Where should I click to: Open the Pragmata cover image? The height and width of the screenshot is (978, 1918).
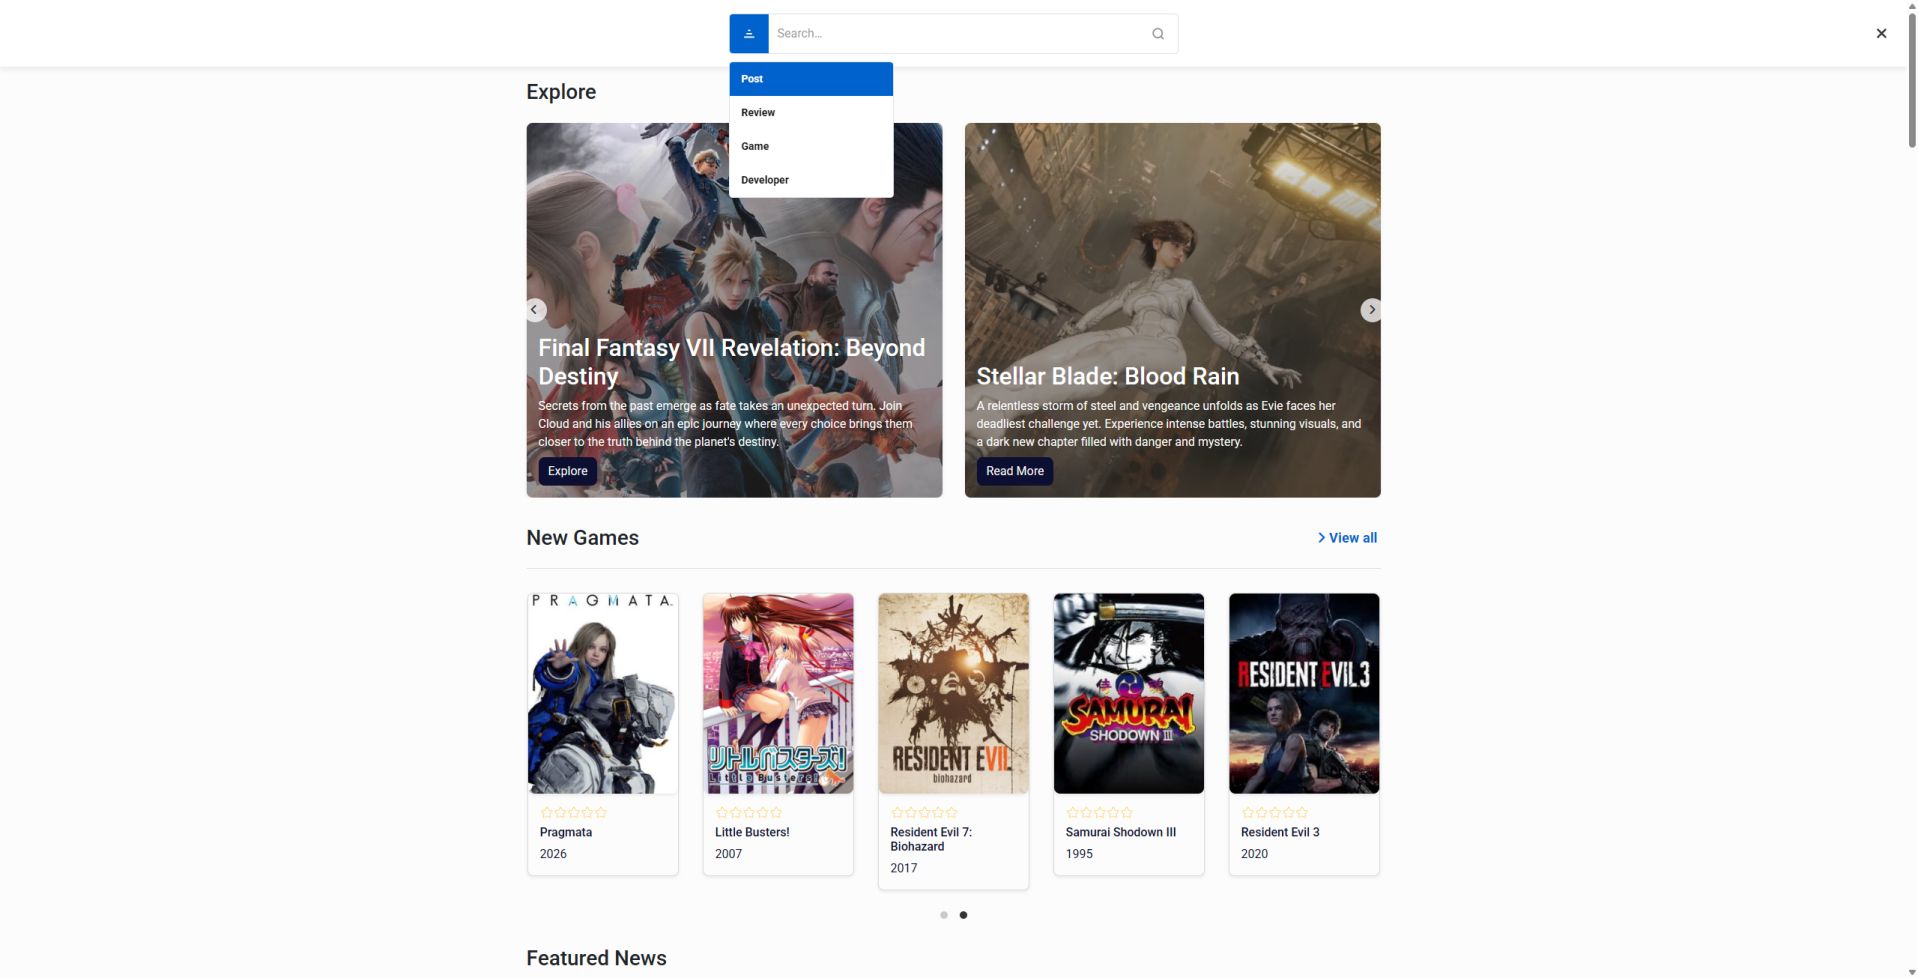(x=603, y=694)
